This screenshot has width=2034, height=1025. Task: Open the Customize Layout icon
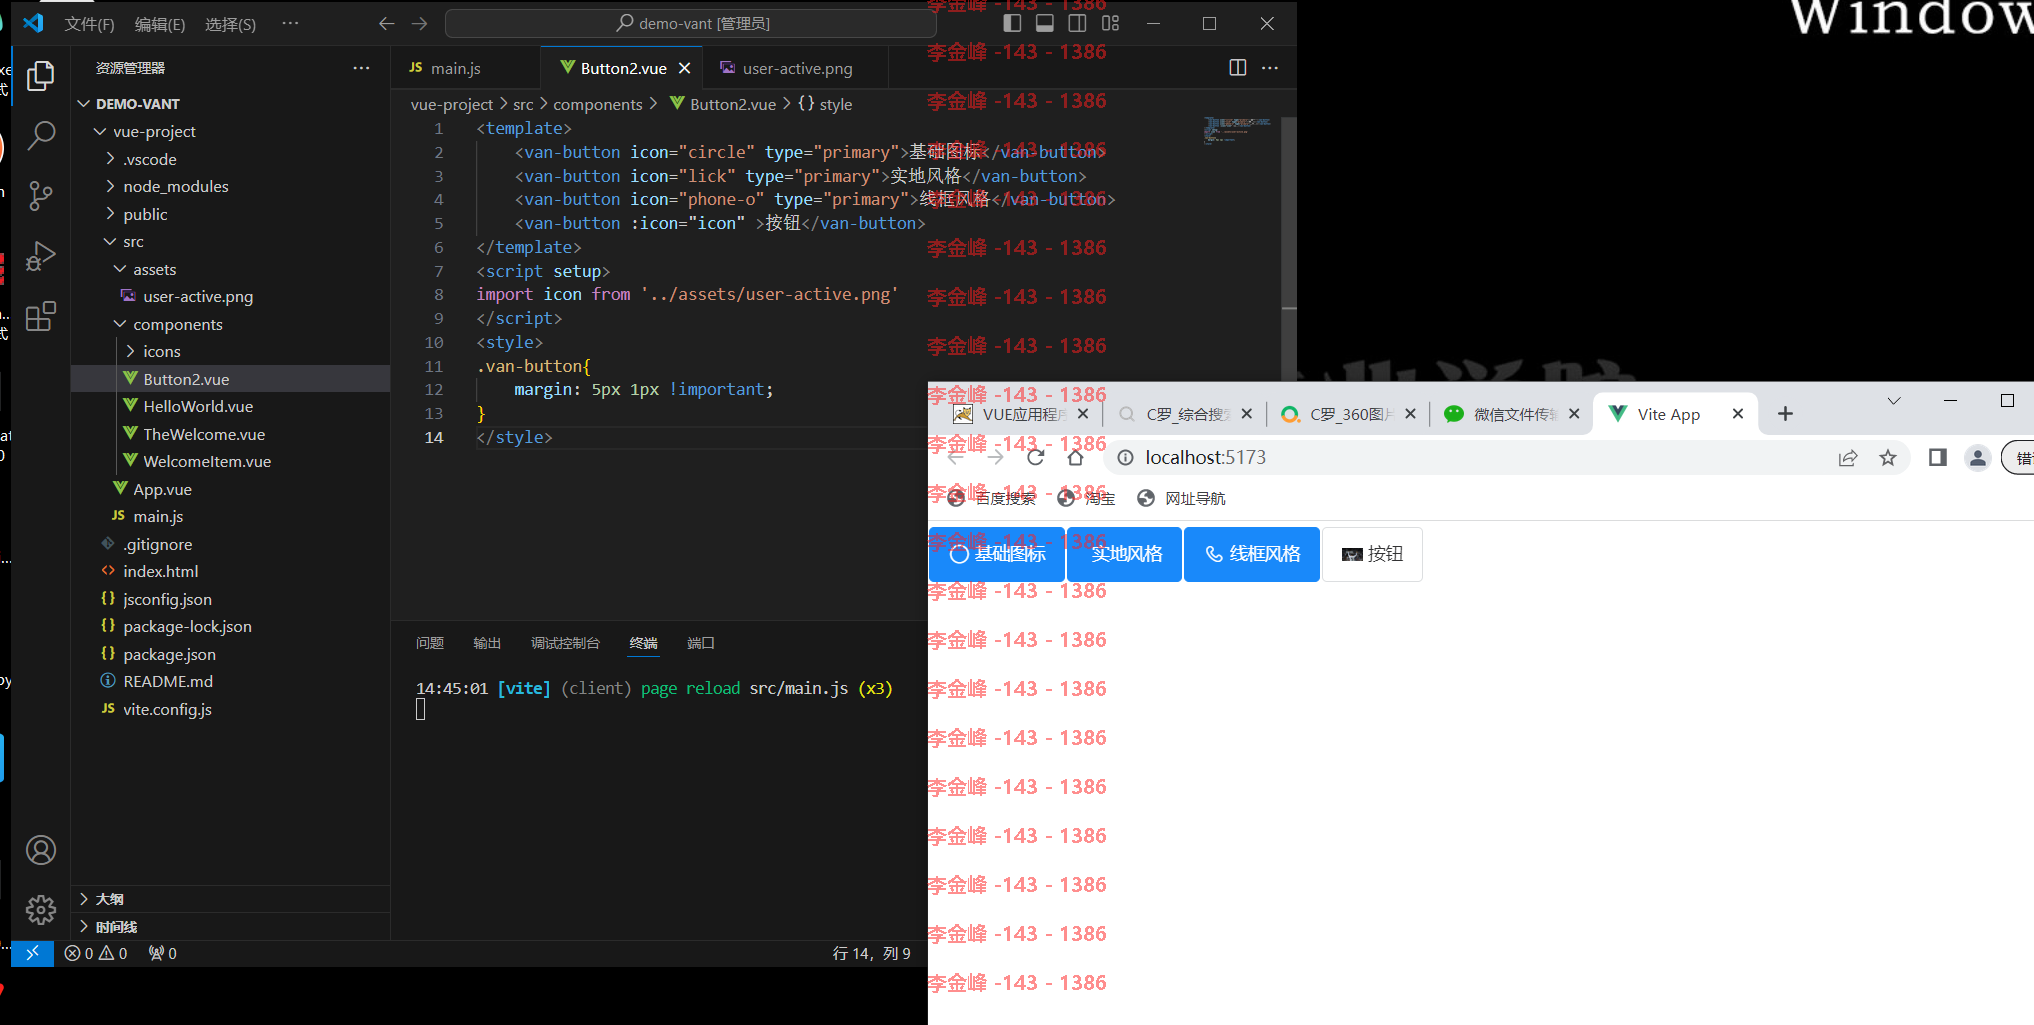(x=1110, y=23)
